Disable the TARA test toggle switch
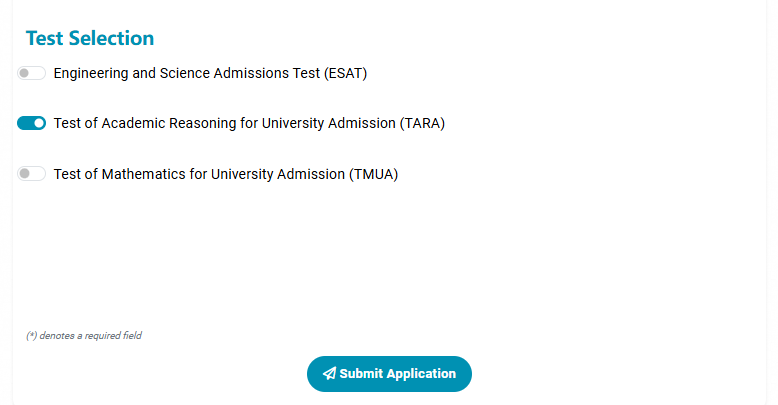This screenshot has height=405, width=778. [31, 123]
